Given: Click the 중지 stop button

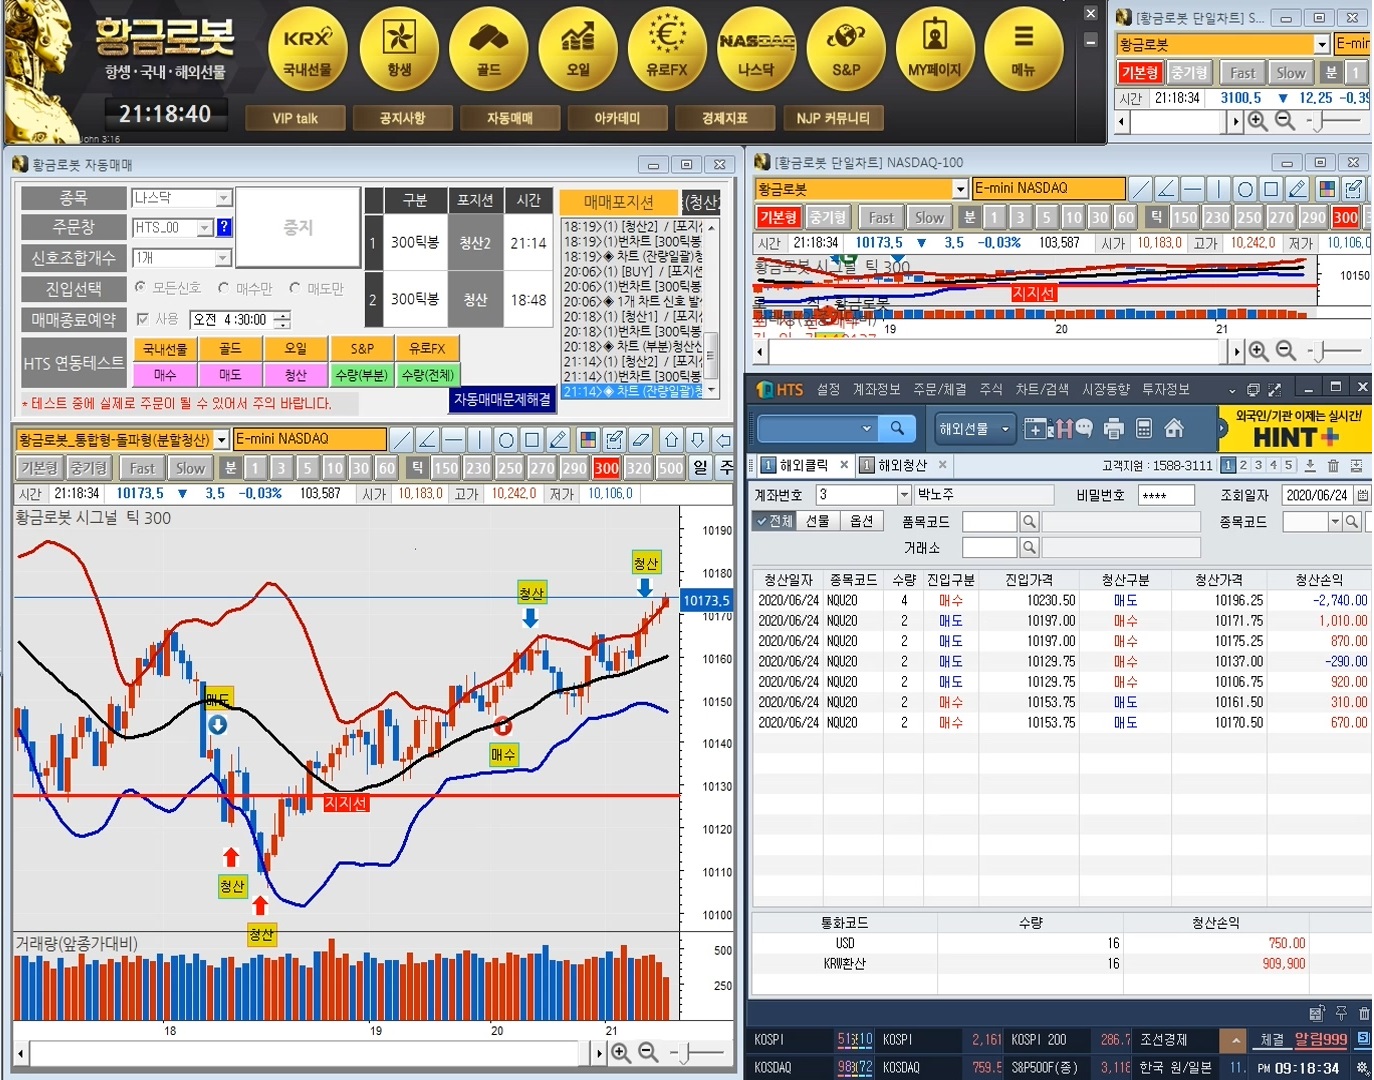Looking at the screenshot, I should tap(298, 228).
